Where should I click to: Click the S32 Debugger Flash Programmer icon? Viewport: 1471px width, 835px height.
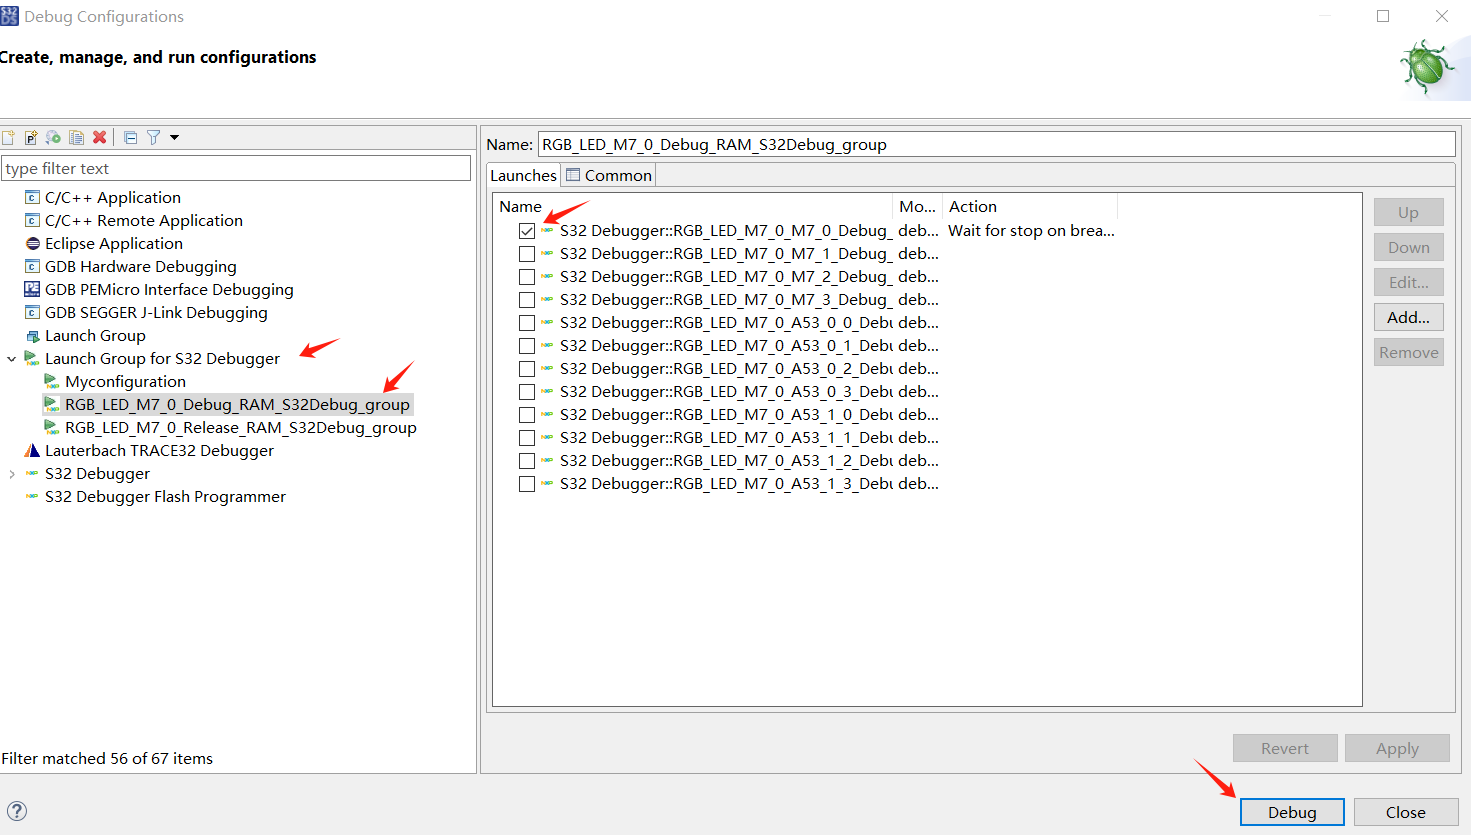pyautogui.click(x=32, y=496)
